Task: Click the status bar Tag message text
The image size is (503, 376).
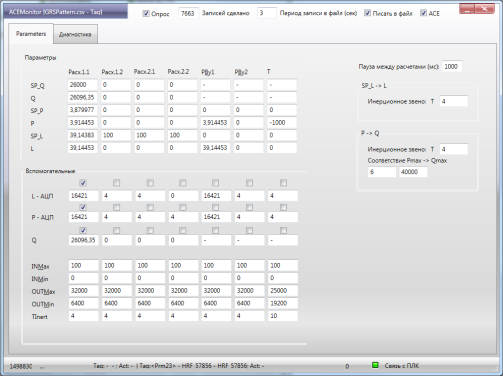Action: tap(179, 366)
